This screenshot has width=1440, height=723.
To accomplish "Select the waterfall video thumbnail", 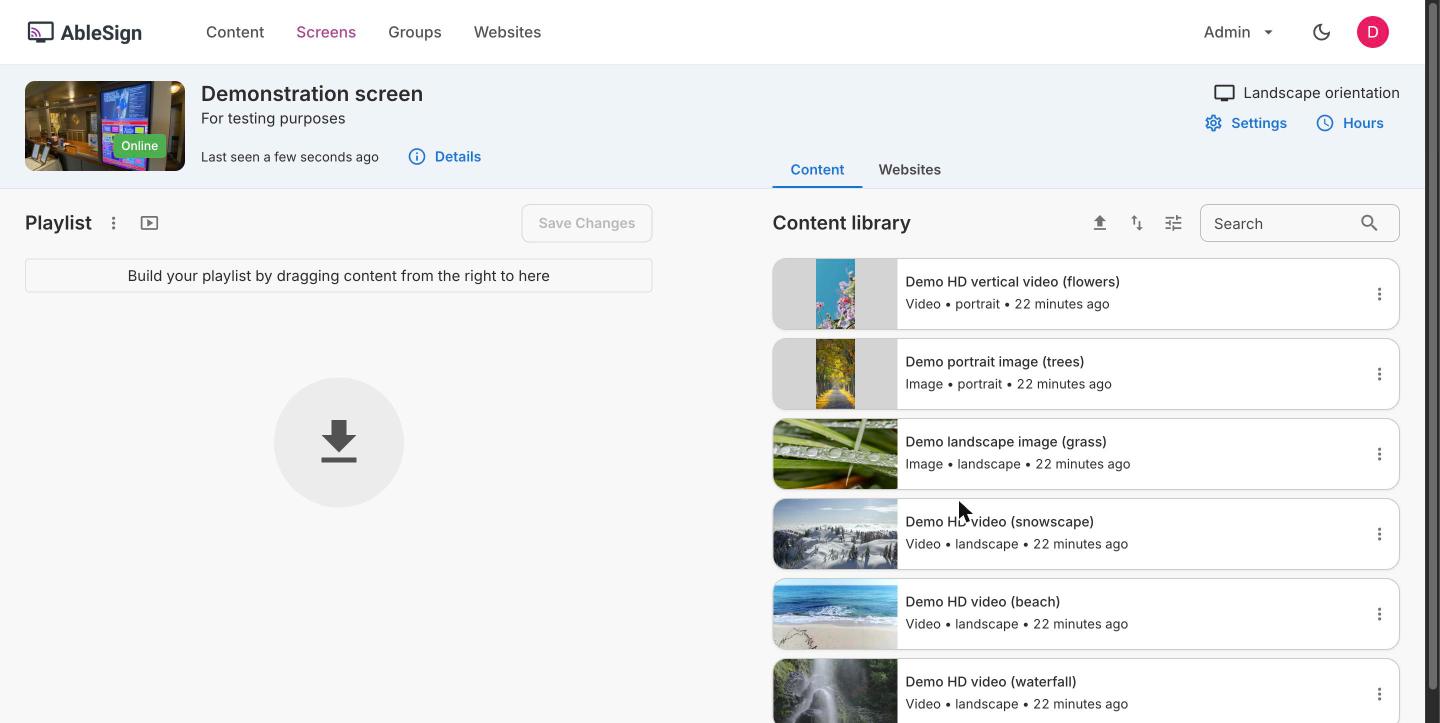I will coord(835,691).
